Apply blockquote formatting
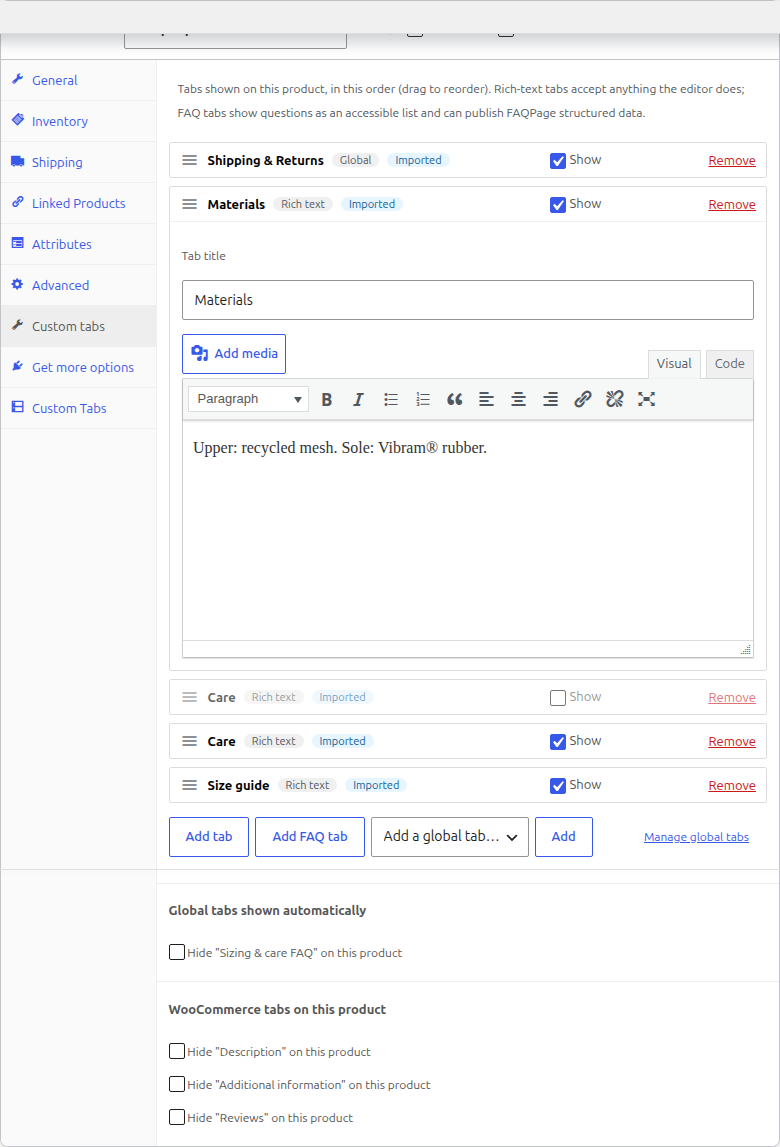 (454, 399)
